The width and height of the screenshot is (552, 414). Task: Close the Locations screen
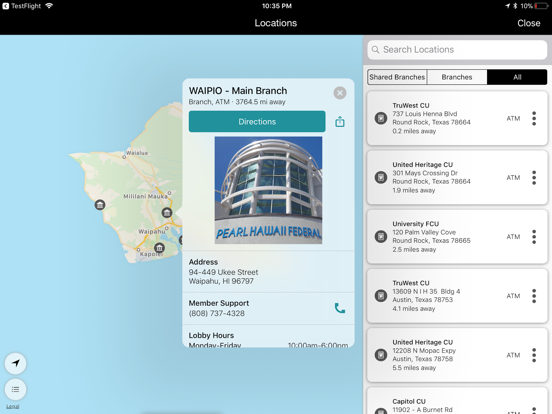(528, 23)
